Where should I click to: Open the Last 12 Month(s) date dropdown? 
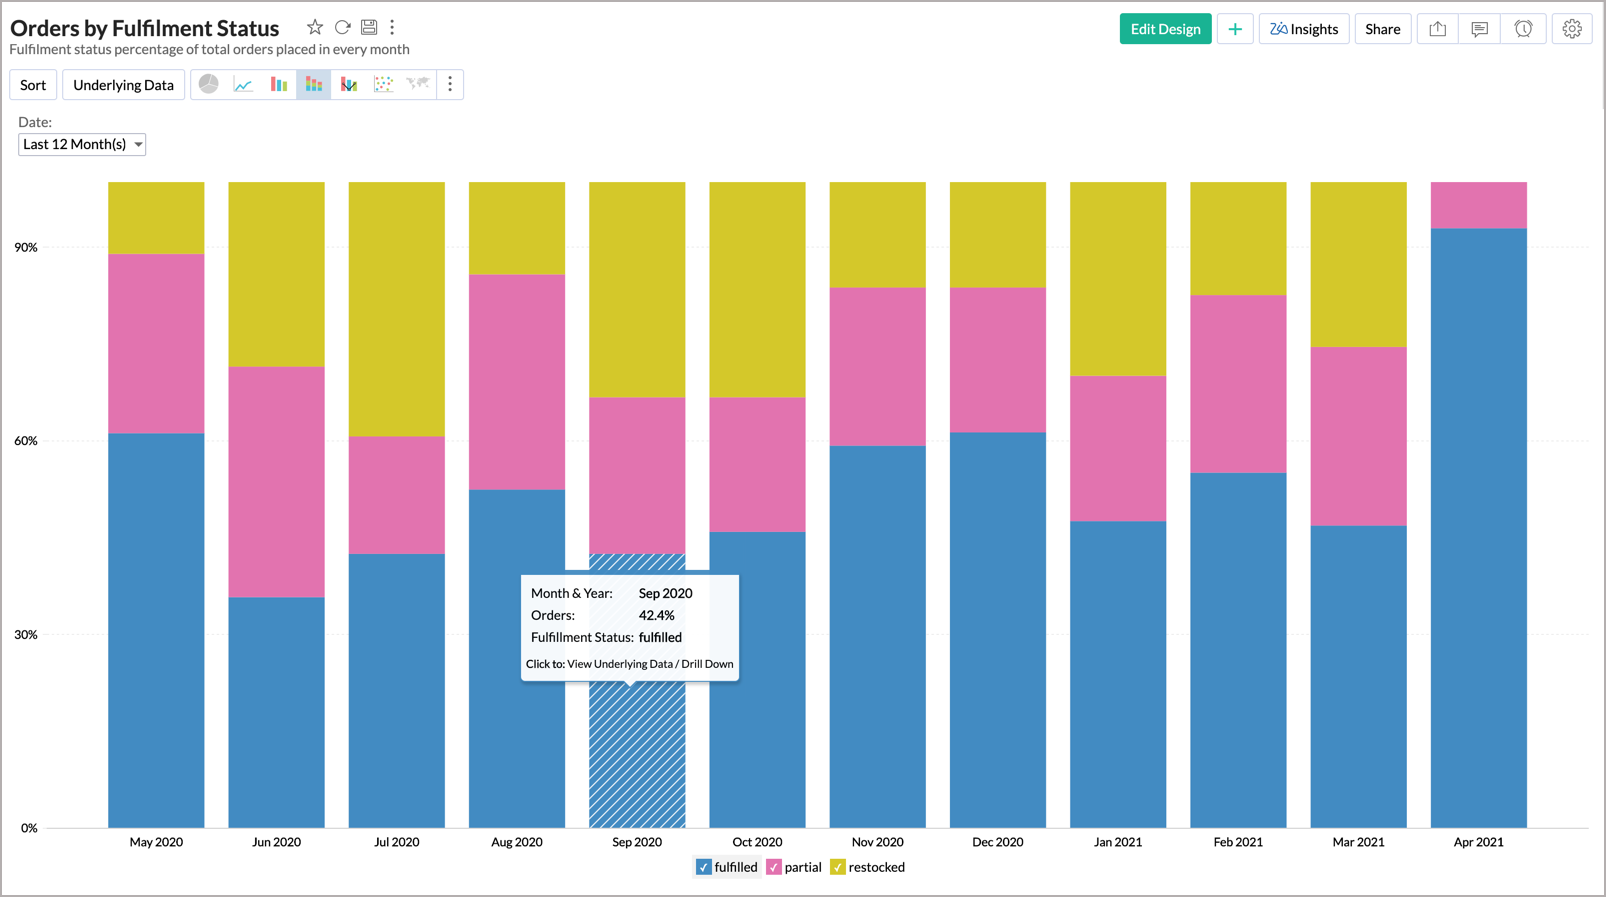(x=82, y=145)
